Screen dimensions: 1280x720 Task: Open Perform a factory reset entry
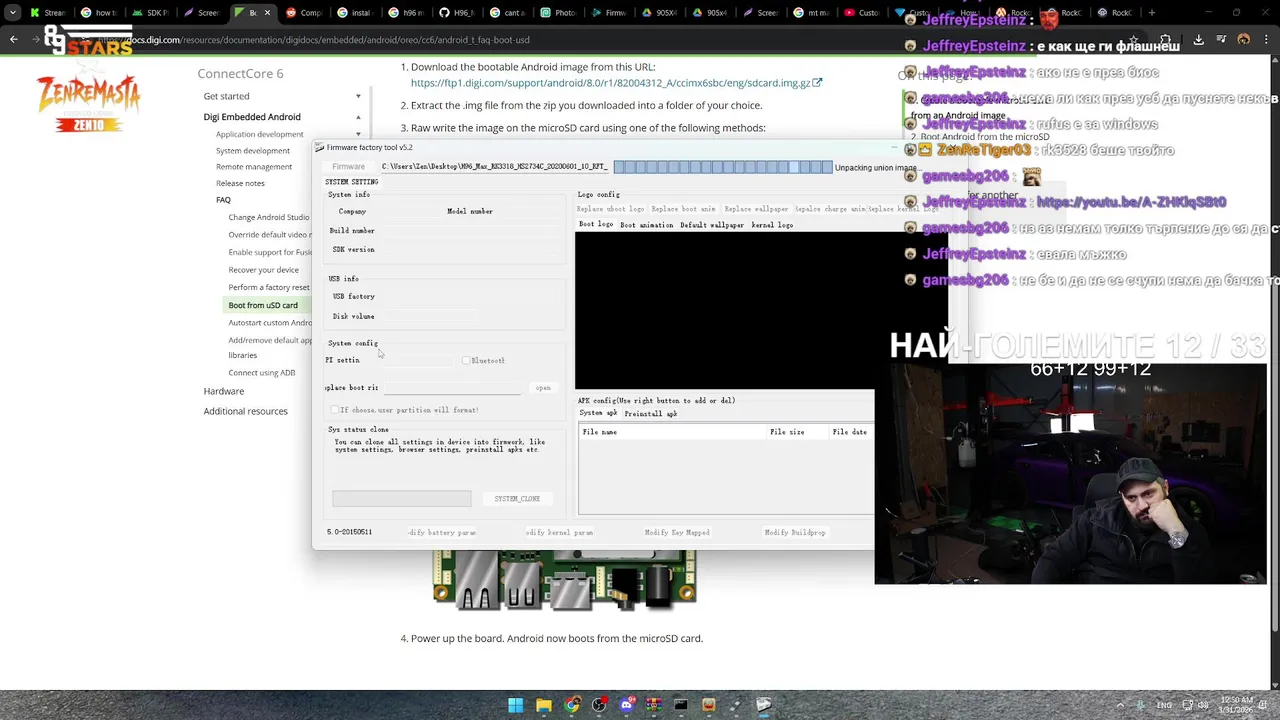point(269,287)
